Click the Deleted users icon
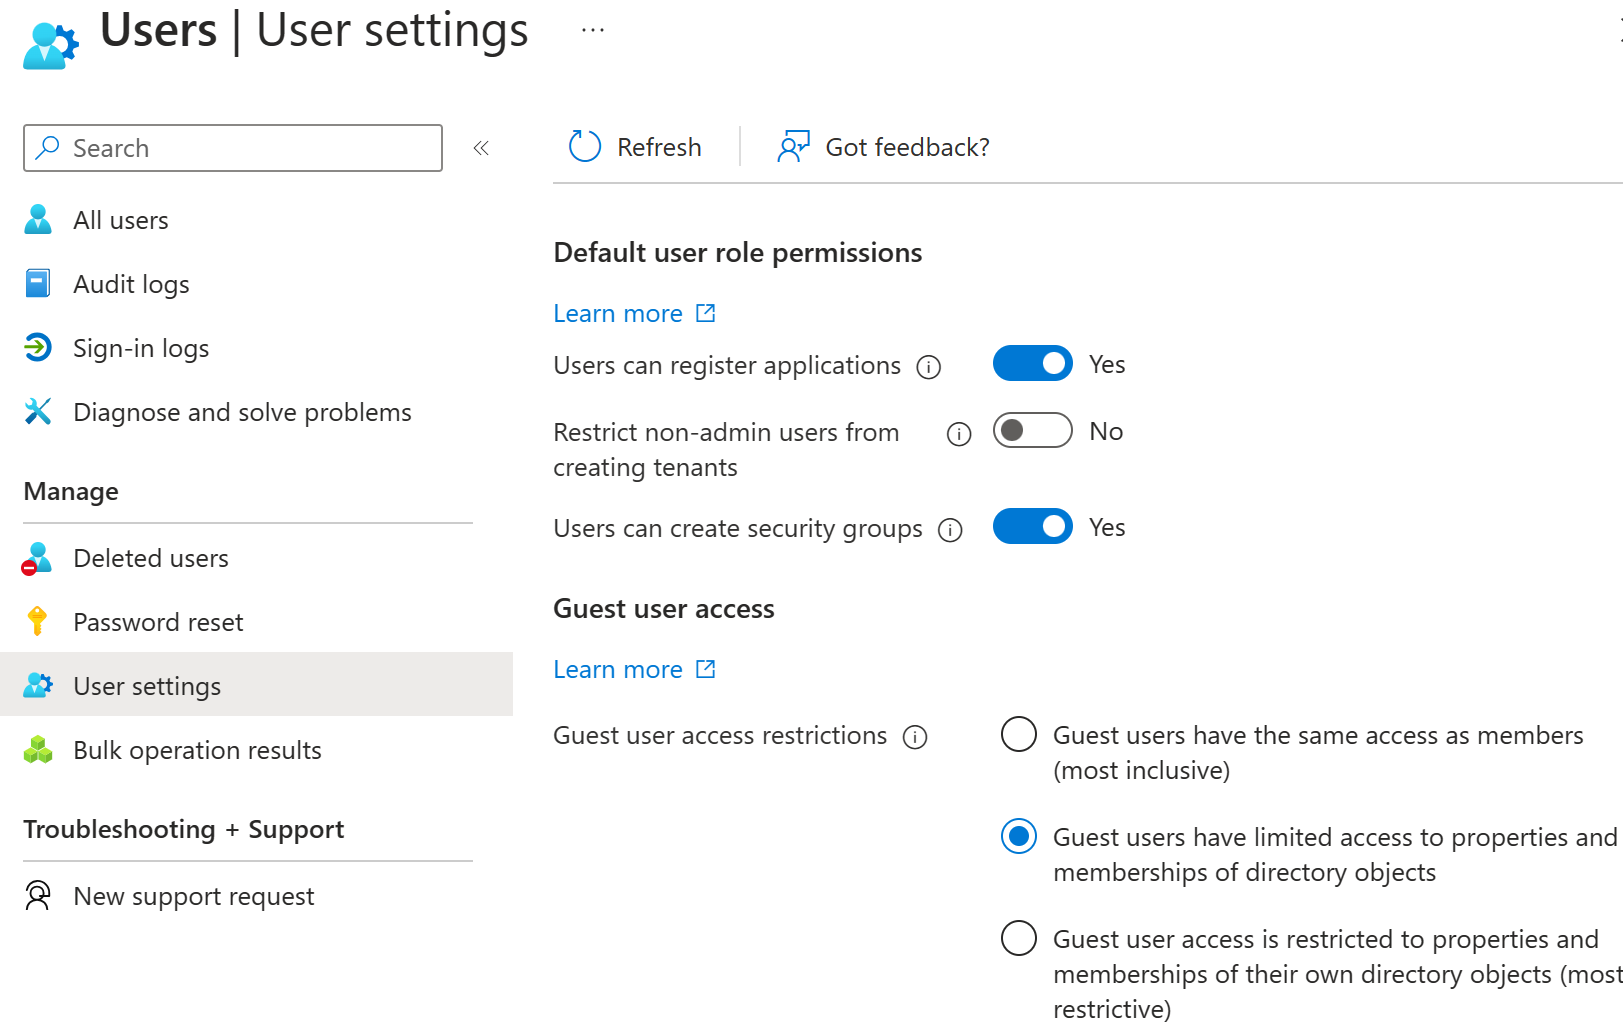The image size is (1623, 1030). point(37,558)
